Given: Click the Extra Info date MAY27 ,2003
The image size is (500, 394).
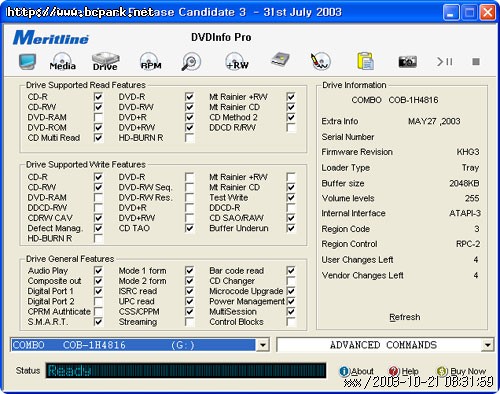Looking at the screenshot, I should 434,121.
